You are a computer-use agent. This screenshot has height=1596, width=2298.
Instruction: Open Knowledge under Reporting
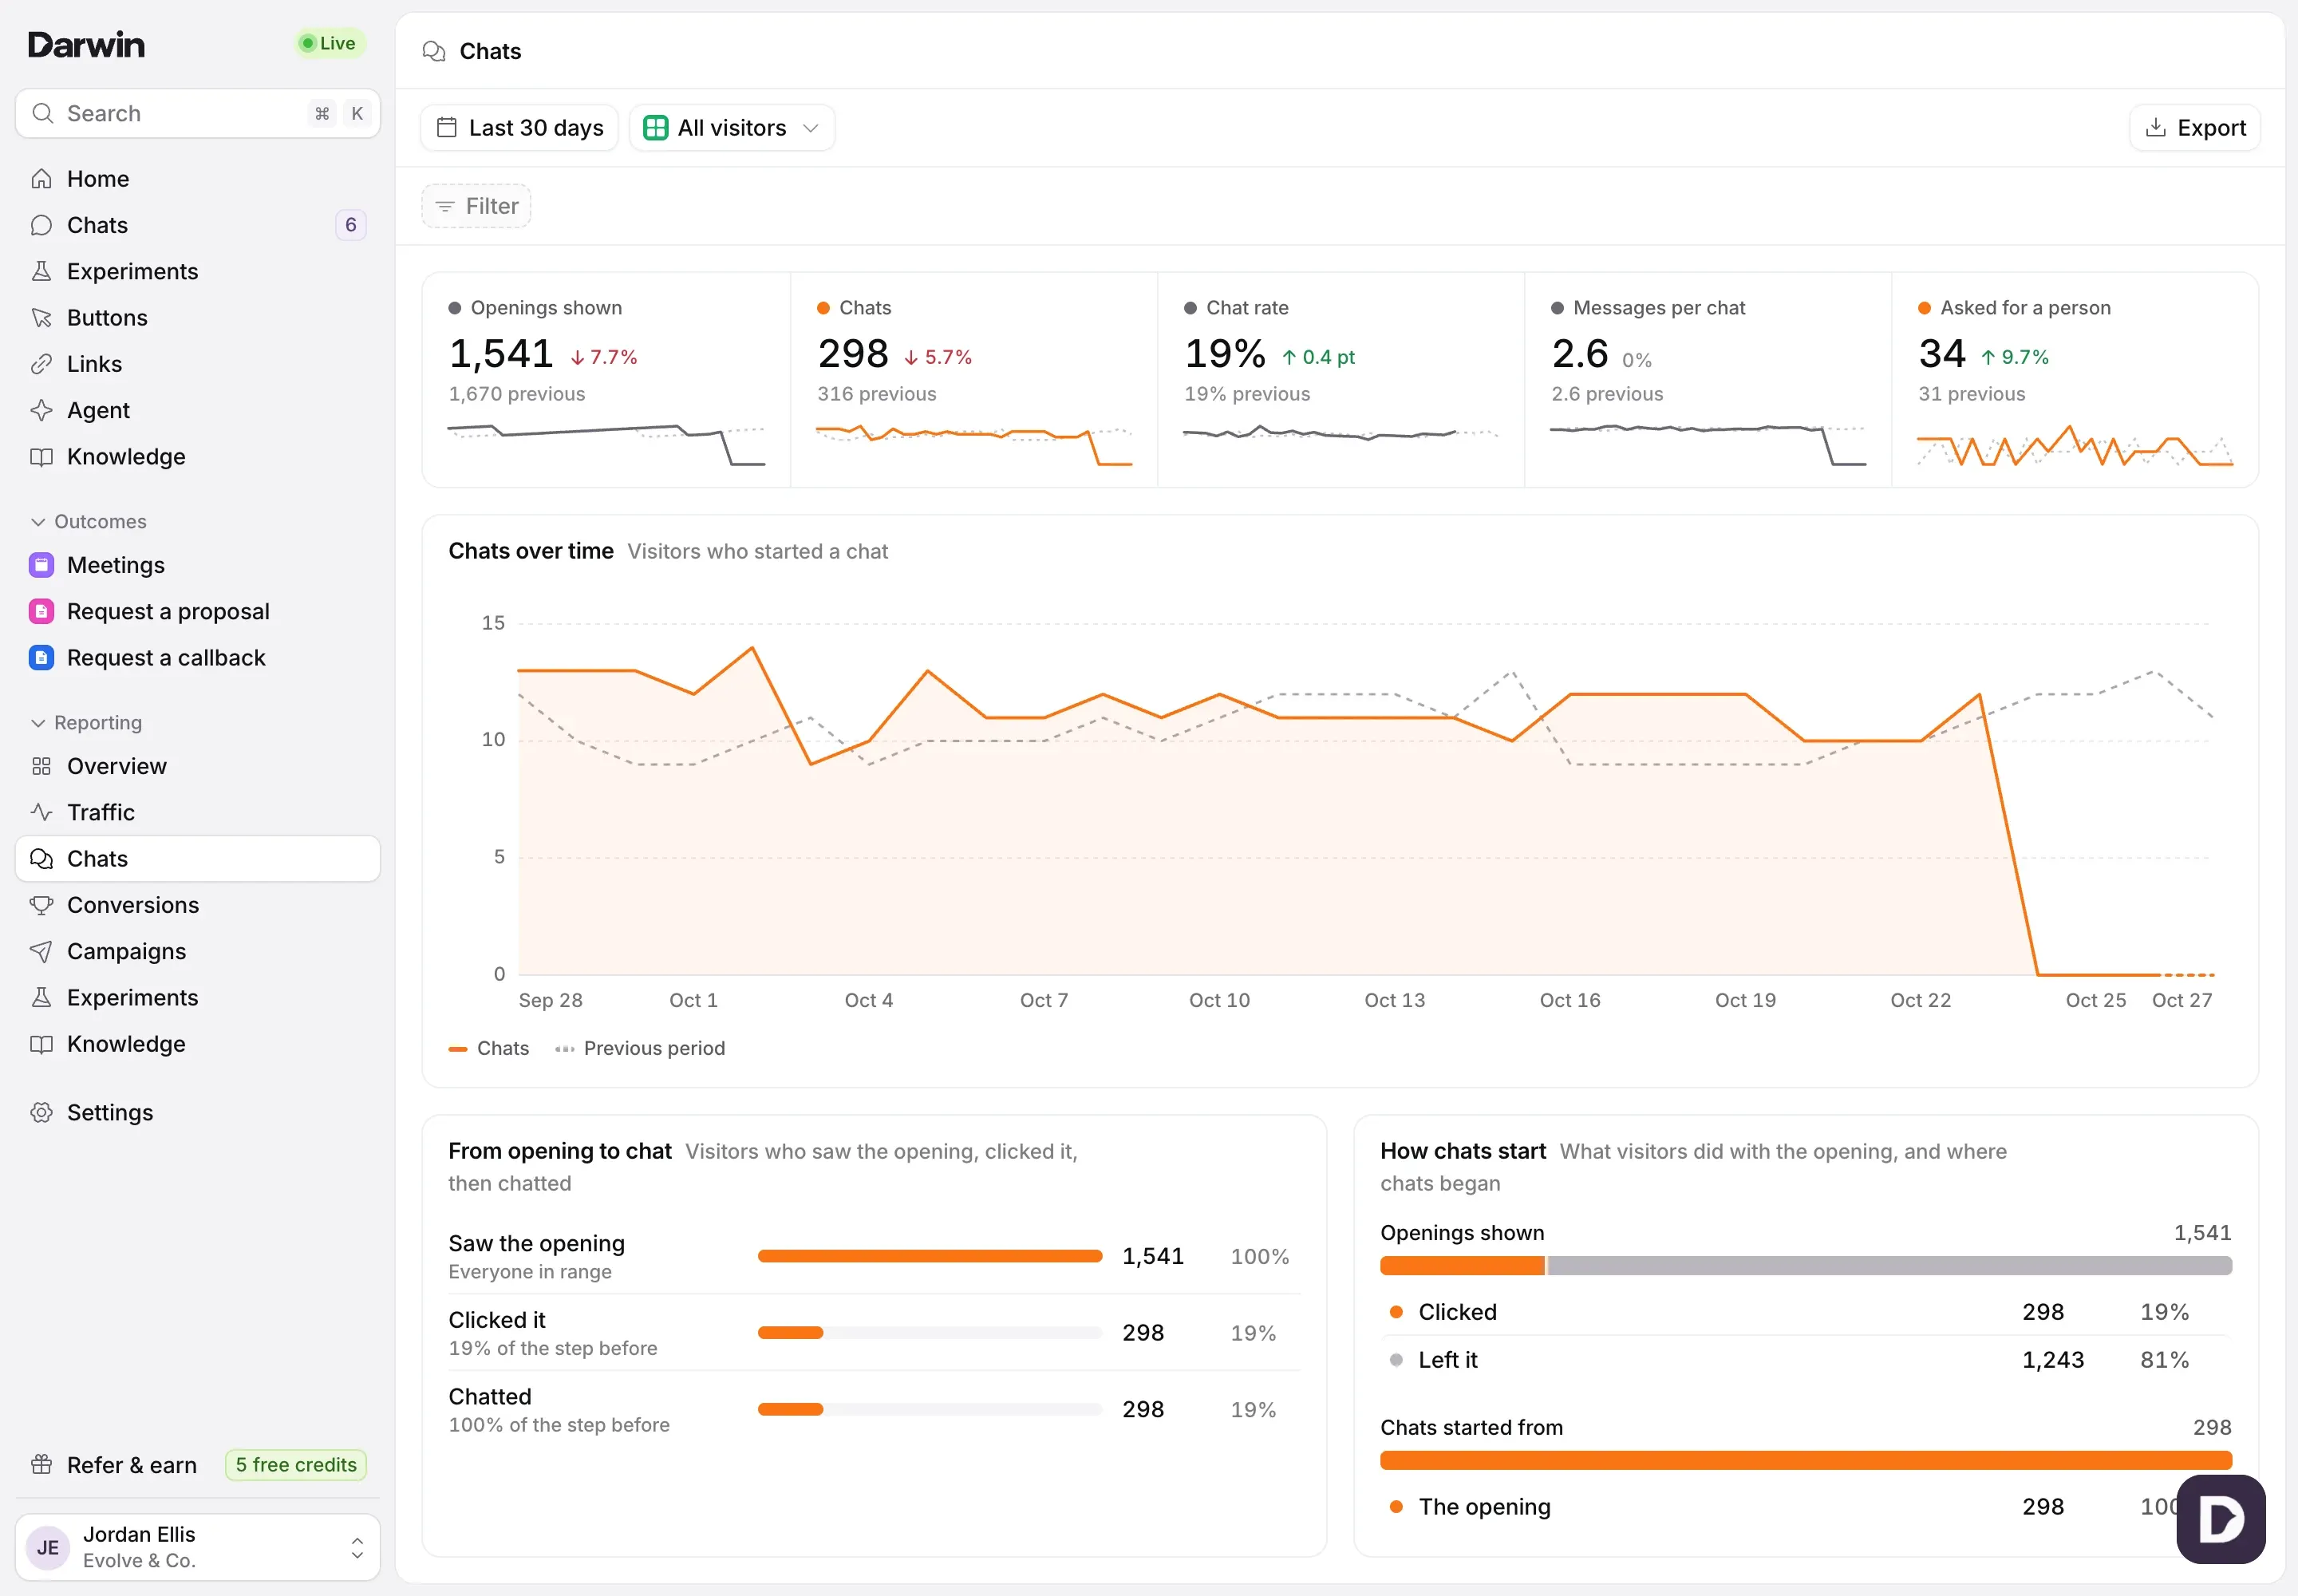coord(197,1044)
